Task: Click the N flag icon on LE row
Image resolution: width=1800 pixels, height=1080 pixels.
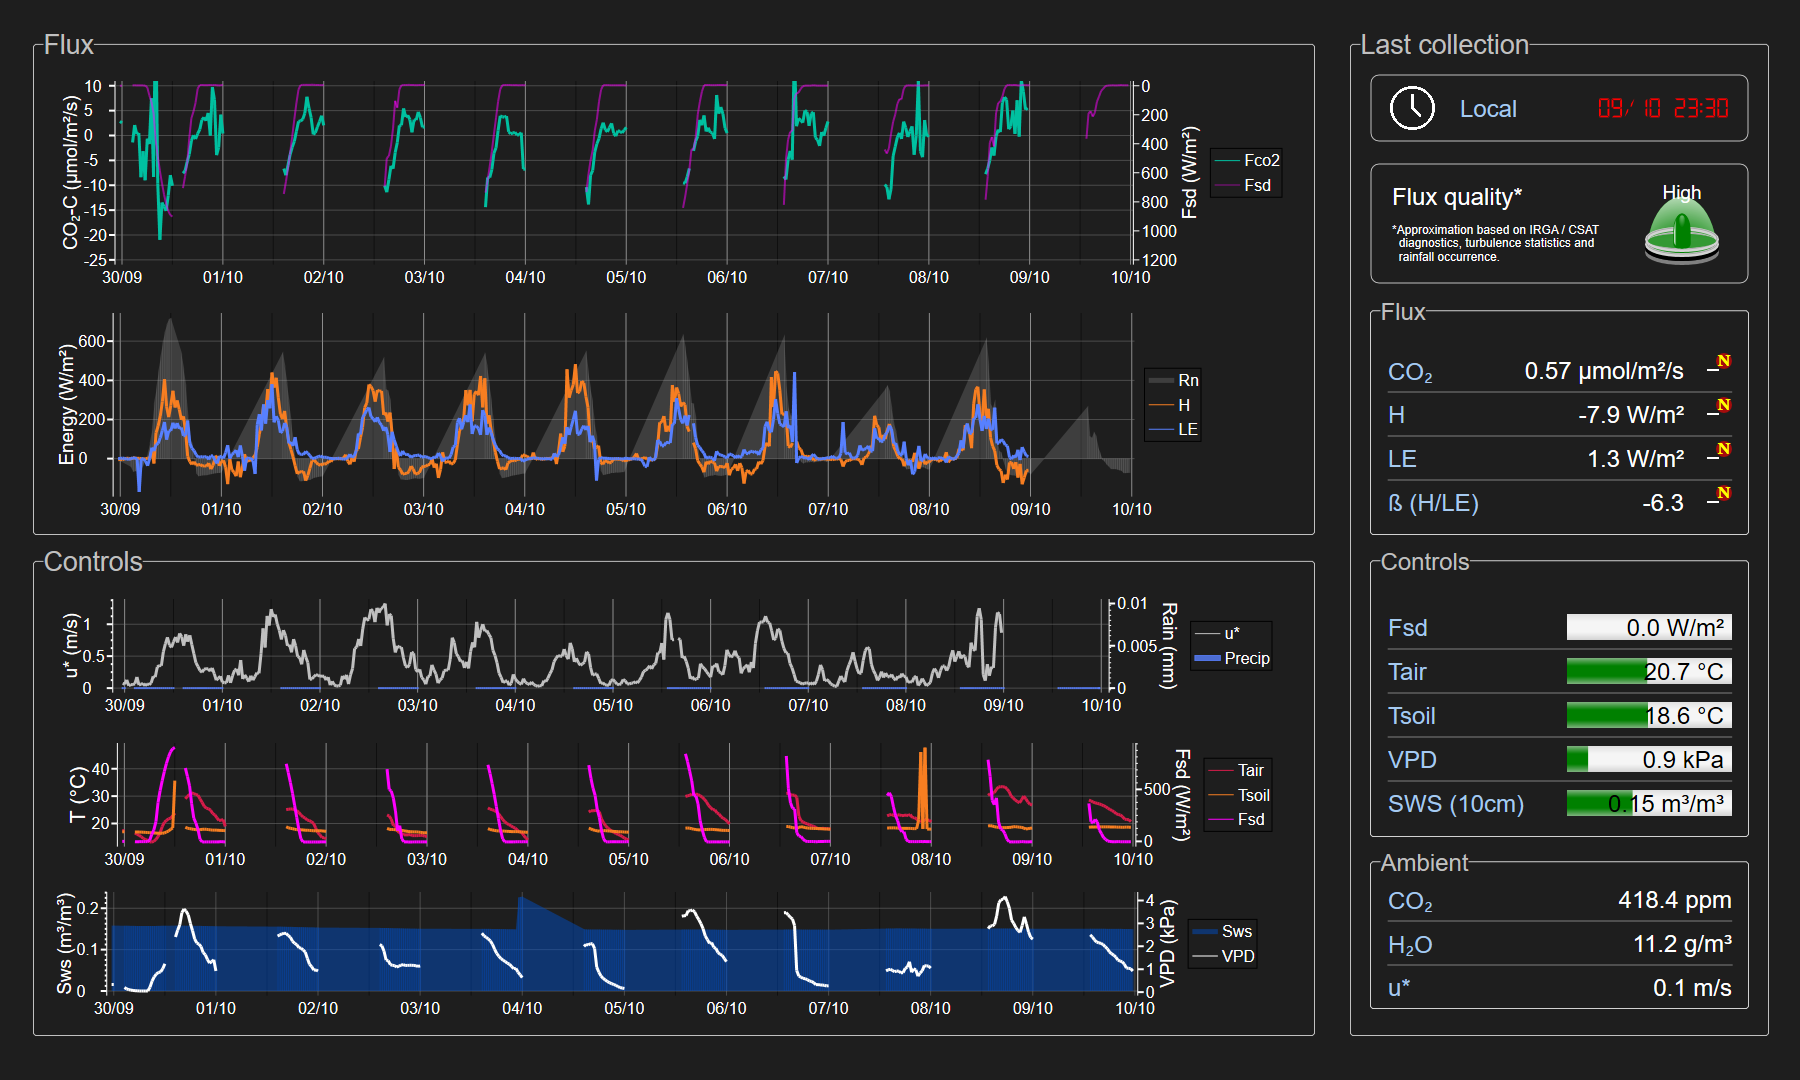Action: (1722, 451)
